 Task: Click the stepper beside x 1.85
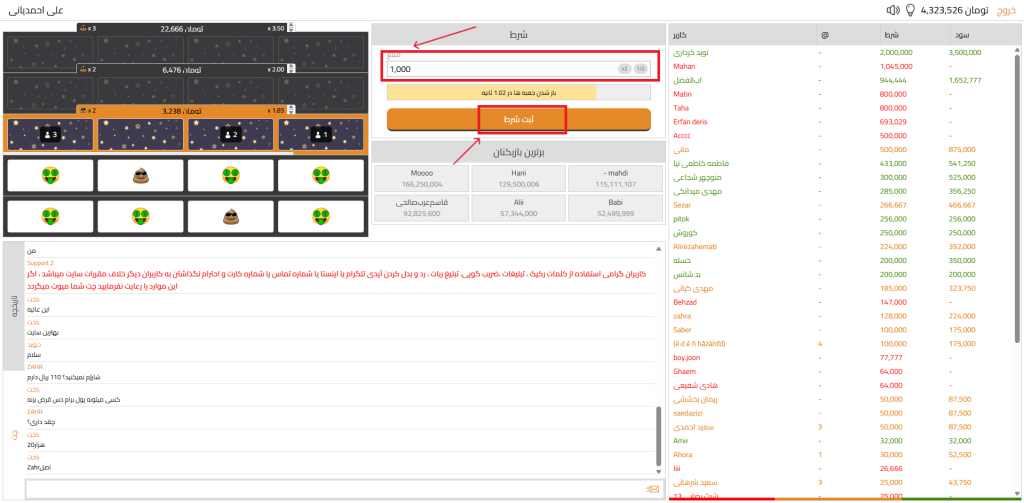point(291,111)
